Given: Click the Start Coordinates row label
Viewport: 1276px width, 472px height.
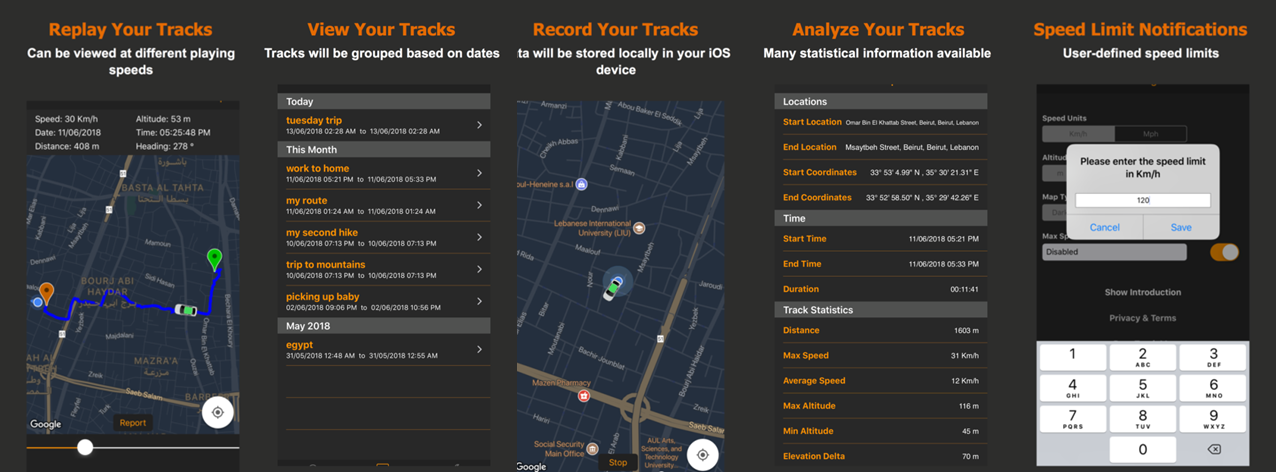Looking at the screenshot, I should point(820,172).
